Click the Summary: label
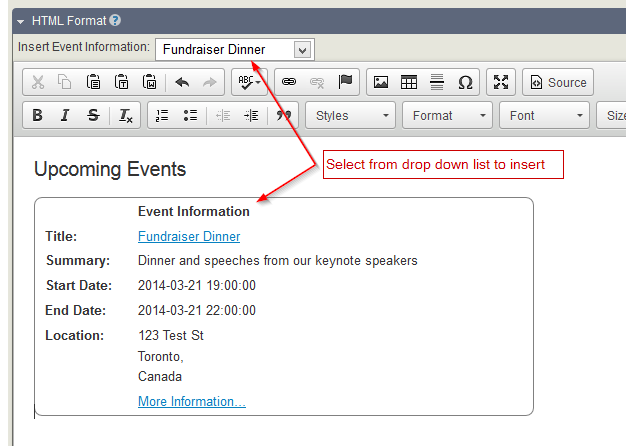Image resolution: width=626 pixels, height=446 pixels. (x=78, y=261)
